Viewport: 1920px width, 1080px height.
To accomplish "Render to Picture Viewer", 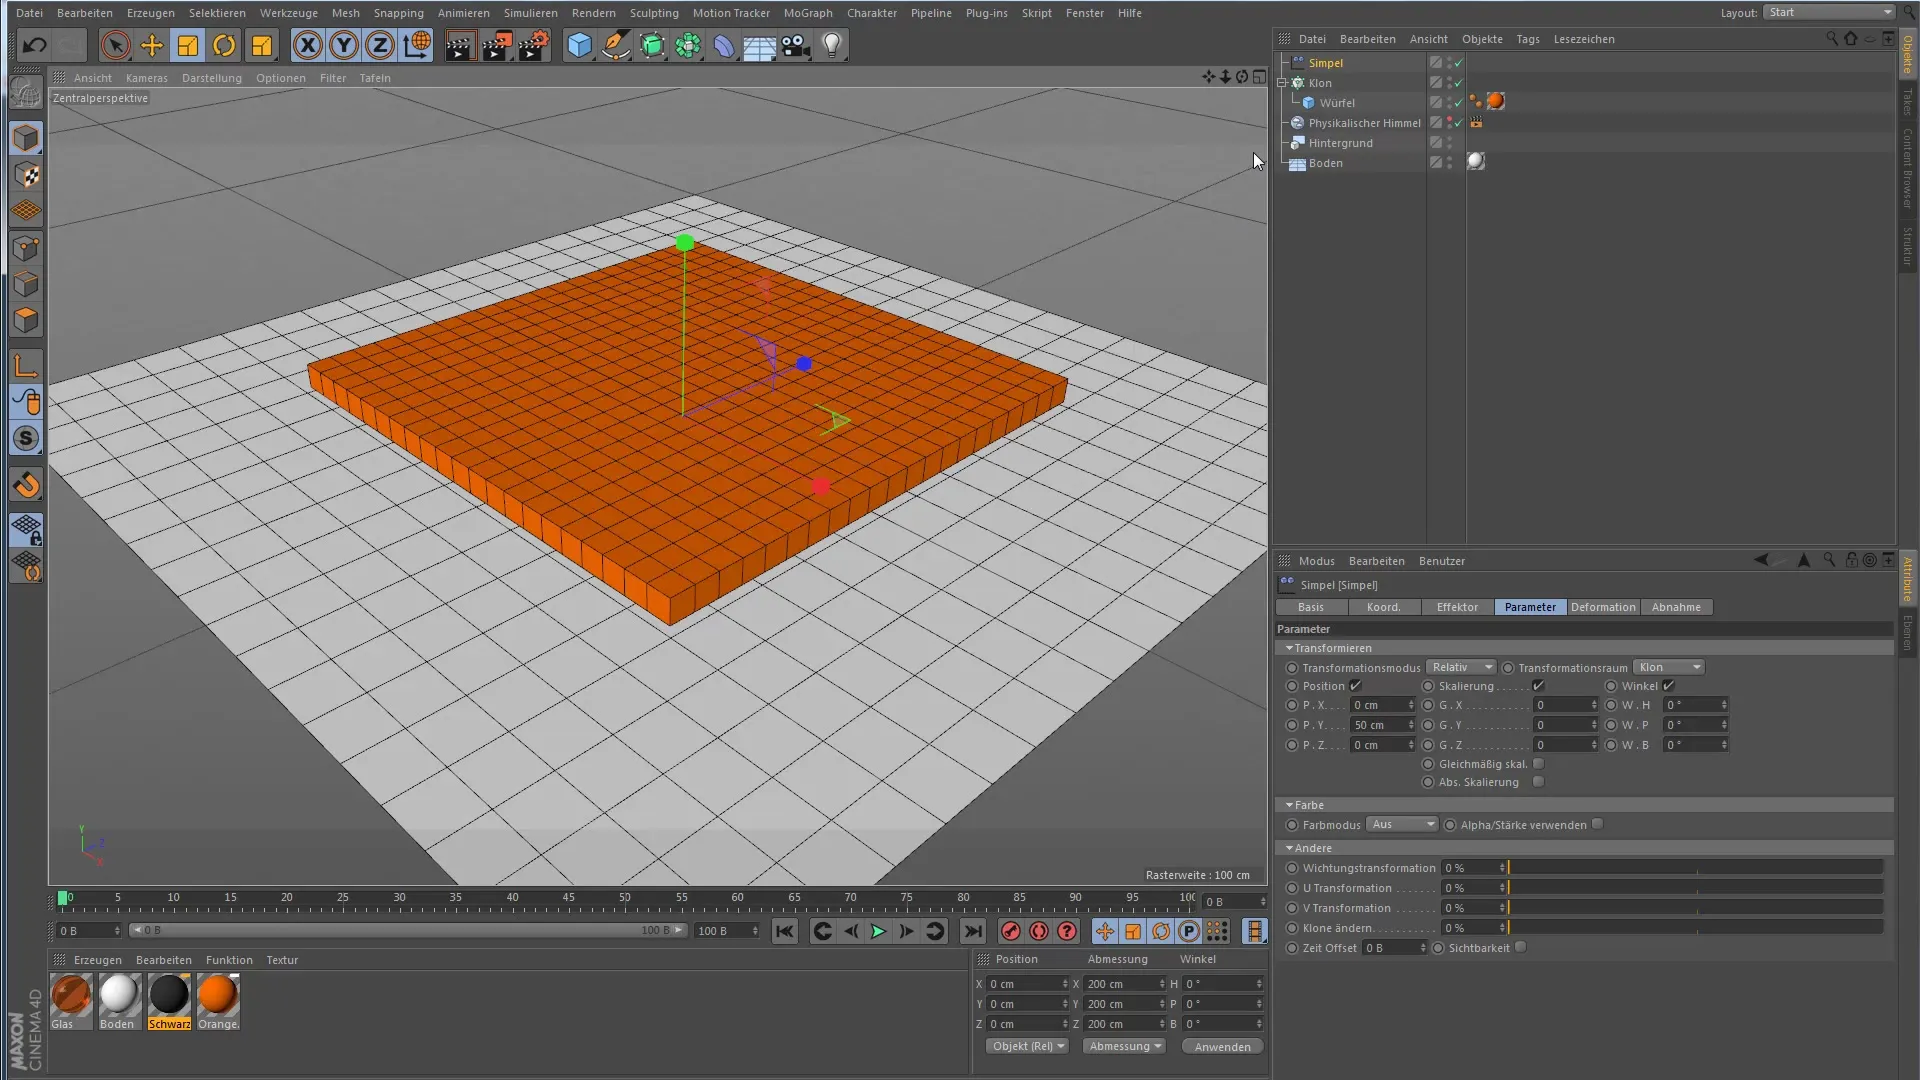I will [497, 45].
